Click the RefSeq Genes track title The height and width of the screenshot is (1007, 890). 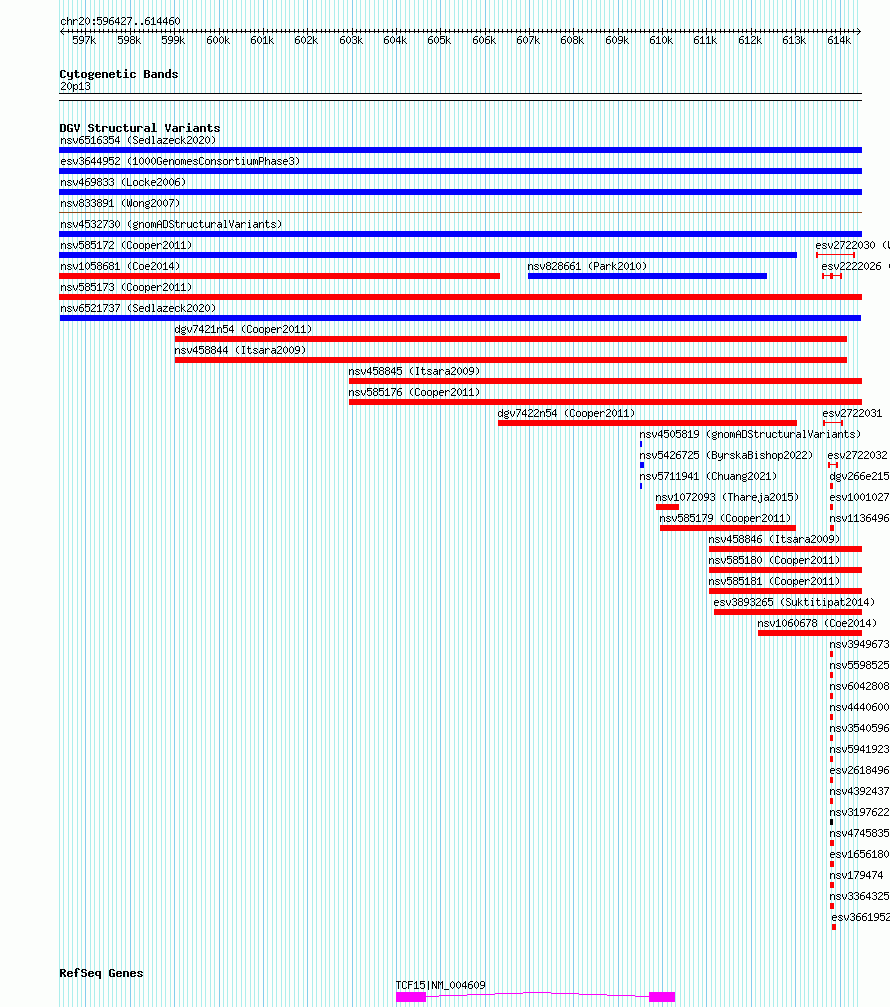101,973
